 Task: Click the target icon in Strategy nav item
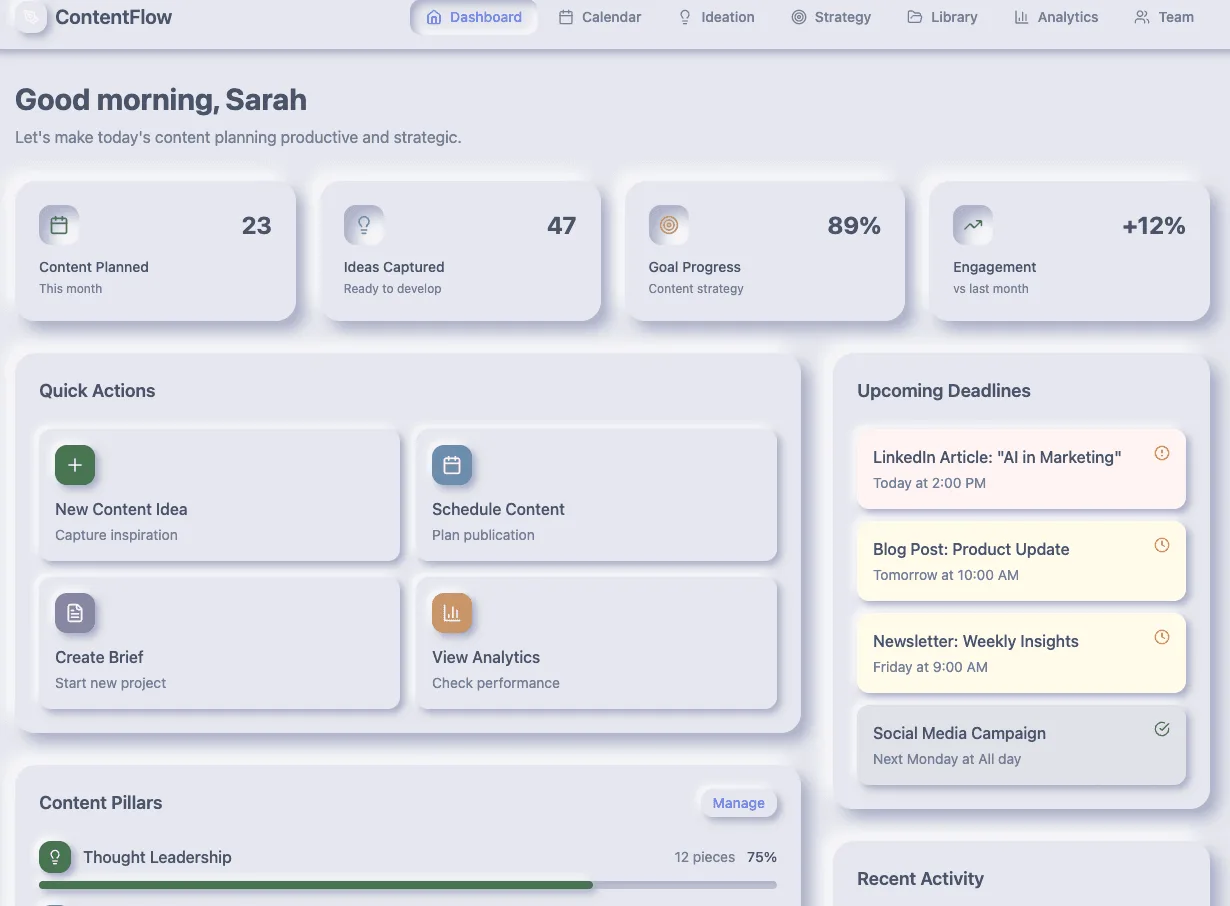pos(799,17)
